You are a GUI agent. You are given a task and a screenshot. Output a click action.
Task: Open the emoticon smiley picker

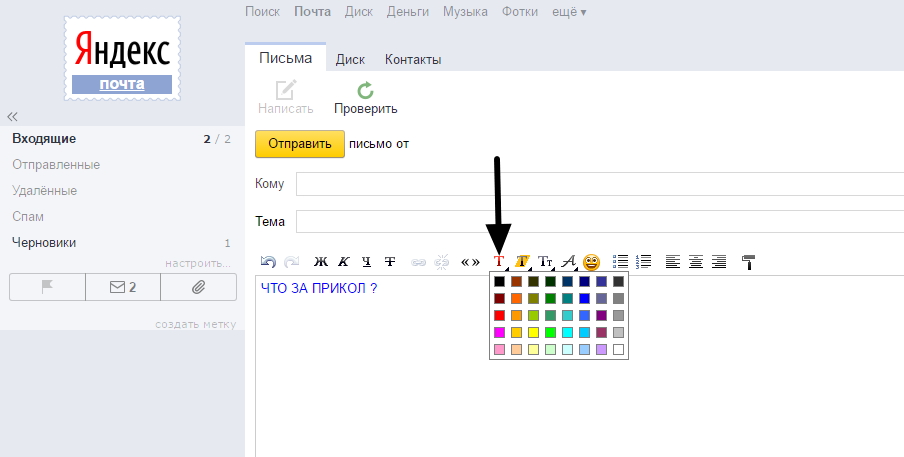[x=592, y=262]
